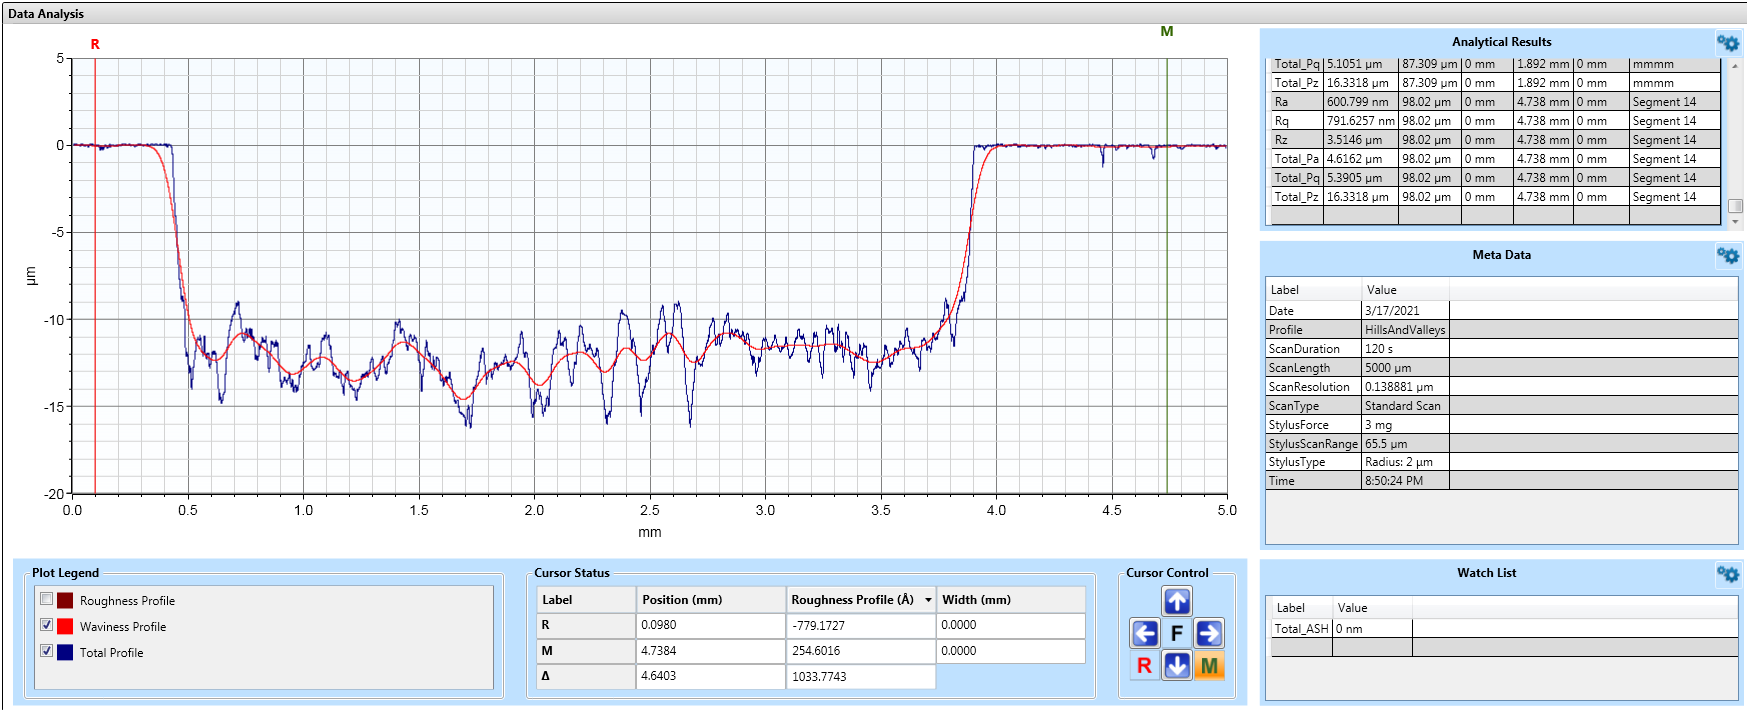Click the Total Profile blue color swatch
This screenshot has width=1747, height=710.
pyautogui.click(x=65, y=652)
